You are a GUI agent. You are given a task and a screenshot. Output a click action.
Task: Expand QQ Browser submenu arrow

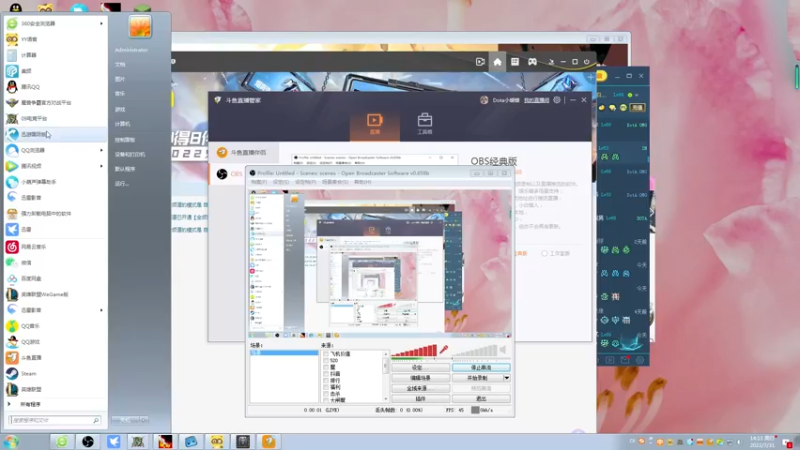(101, 150)
